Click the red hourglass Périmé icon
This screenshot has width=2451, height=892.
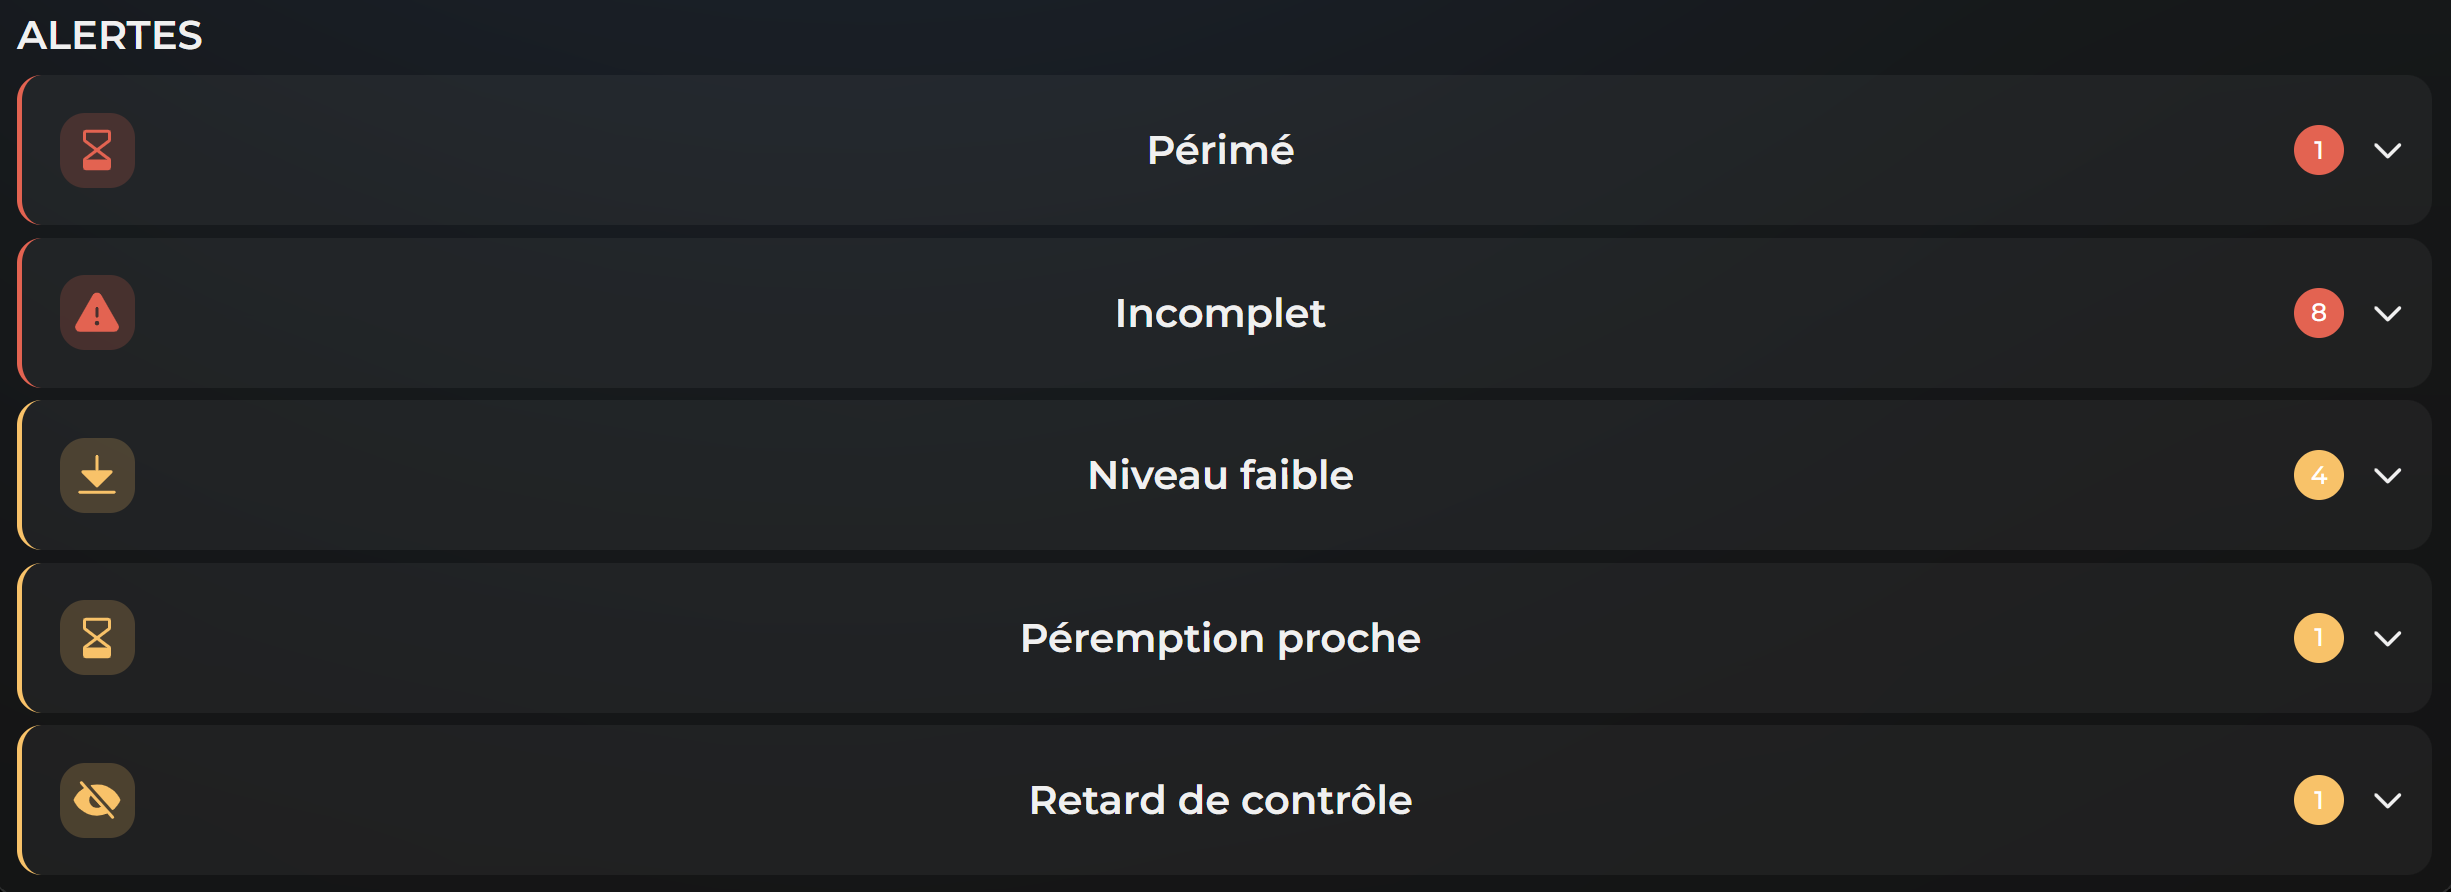[97, 150]
